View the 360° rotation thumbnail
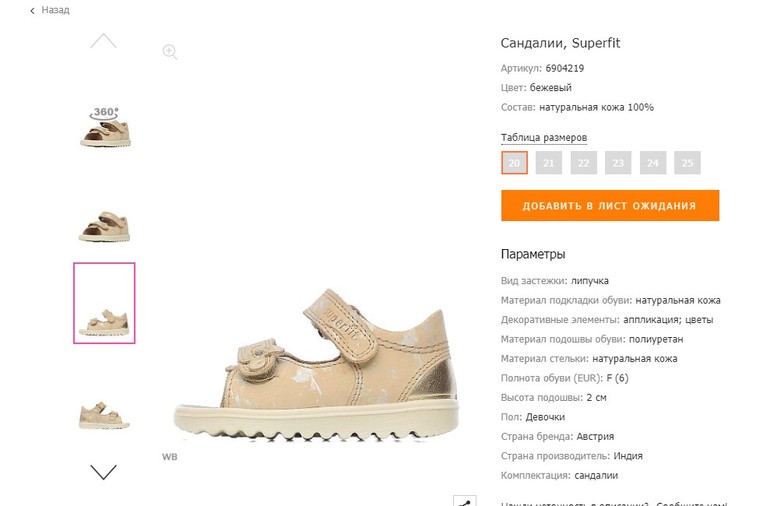This screenshot has height=506, width=770. click(x=105, y=127)
